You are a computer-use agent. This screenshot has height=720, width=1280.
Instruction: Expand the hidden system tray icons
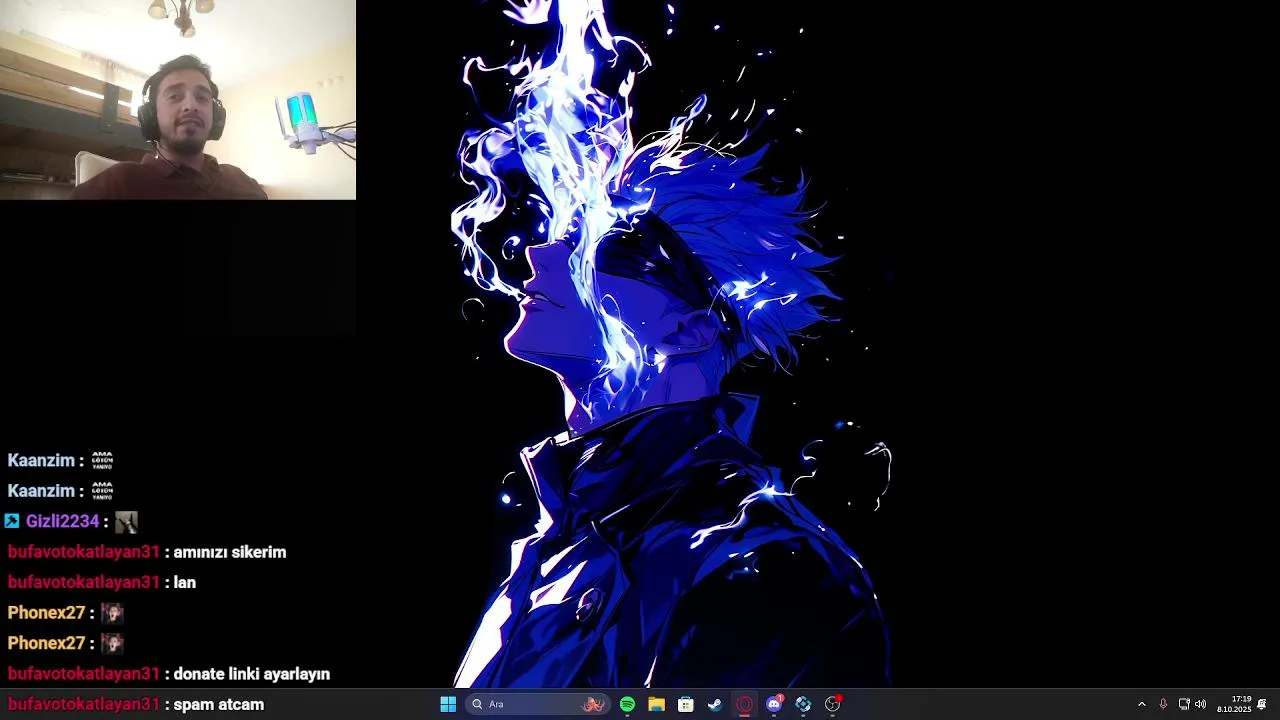coord(1142,704)
